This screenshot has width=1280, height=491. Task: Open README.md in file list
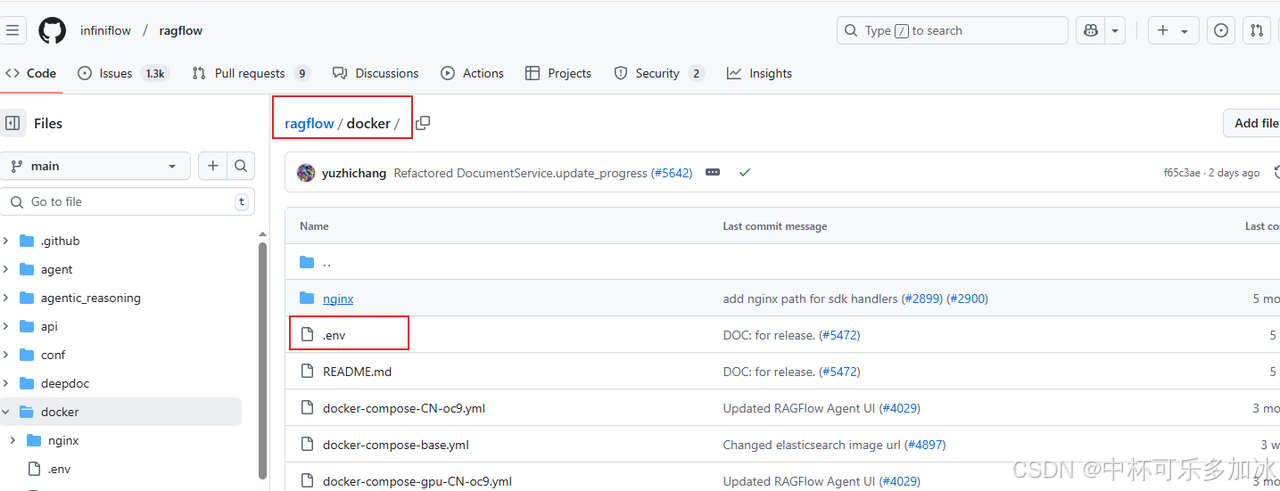(357, 371)
